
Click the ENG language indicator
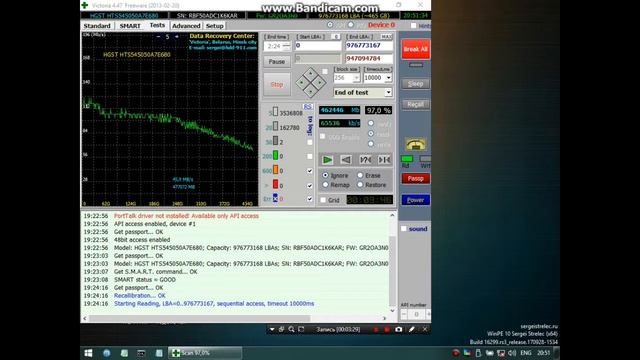(526, 353)
